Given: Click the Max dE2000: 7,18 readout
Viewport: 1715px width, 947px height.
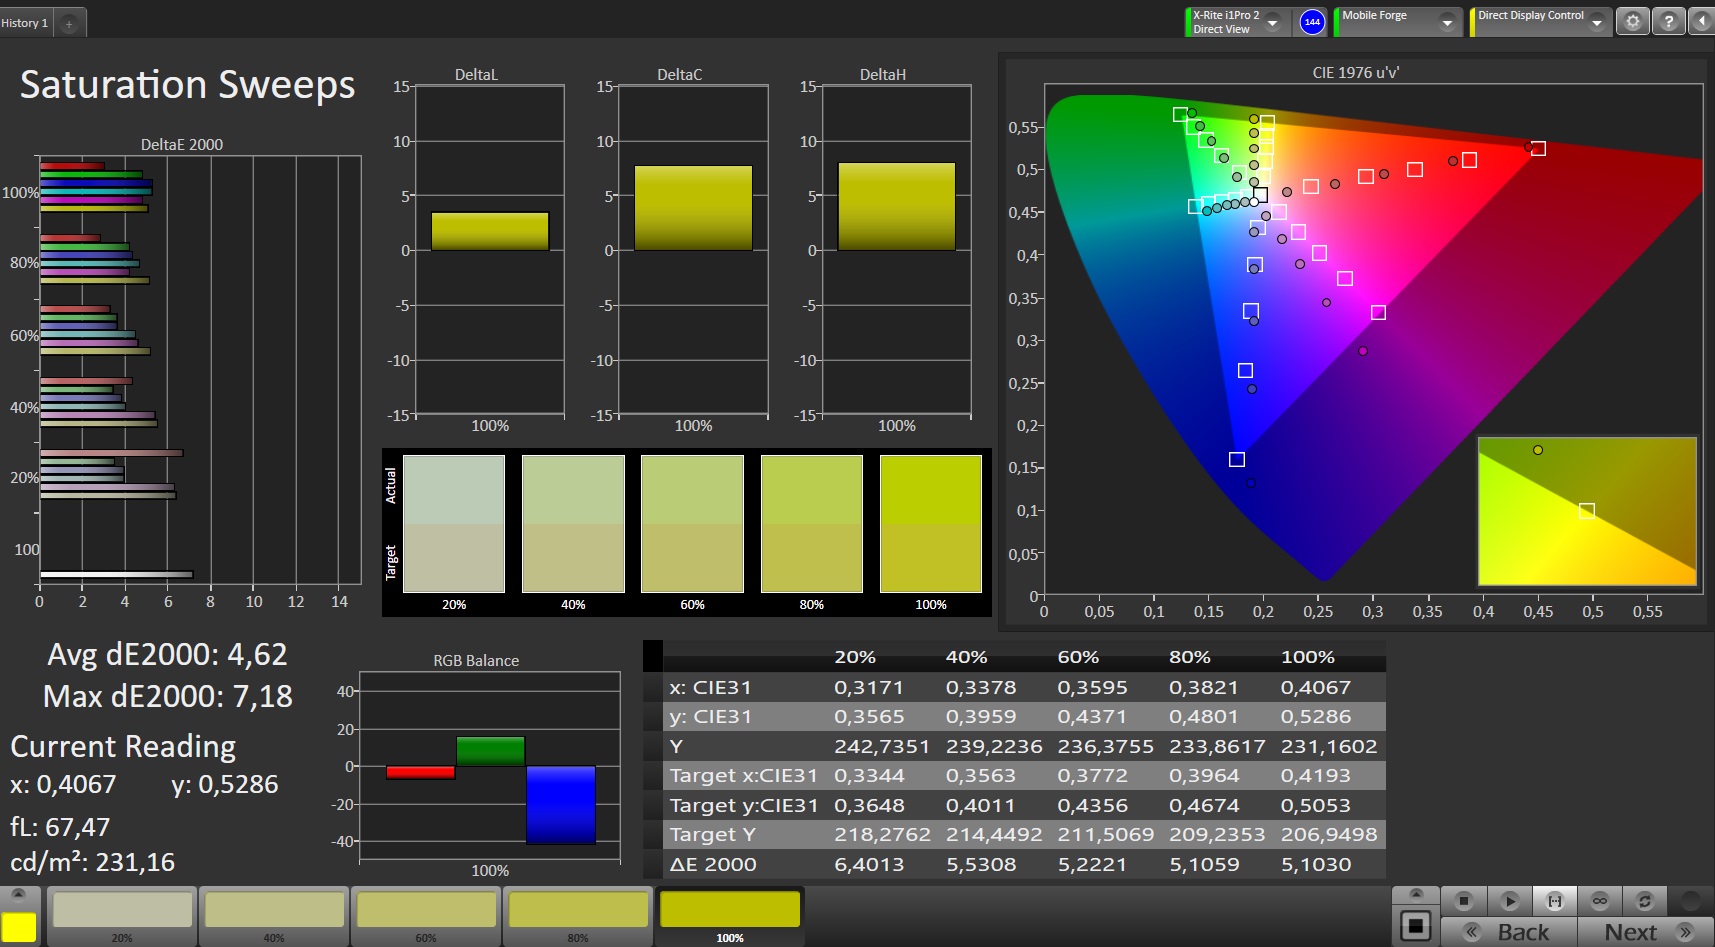Looking at the screenshot, I should click(x=167, y=696).
